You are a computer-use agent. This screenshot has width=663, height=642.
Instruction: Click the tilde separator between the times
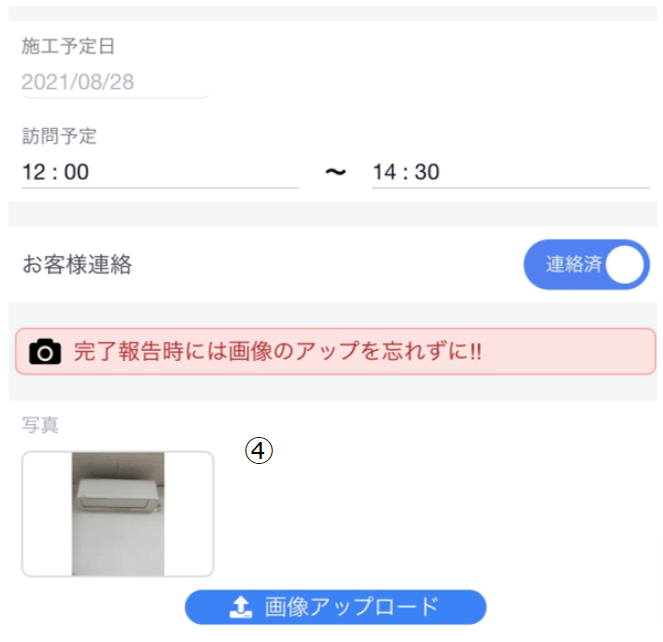click(x=335, y=172)
